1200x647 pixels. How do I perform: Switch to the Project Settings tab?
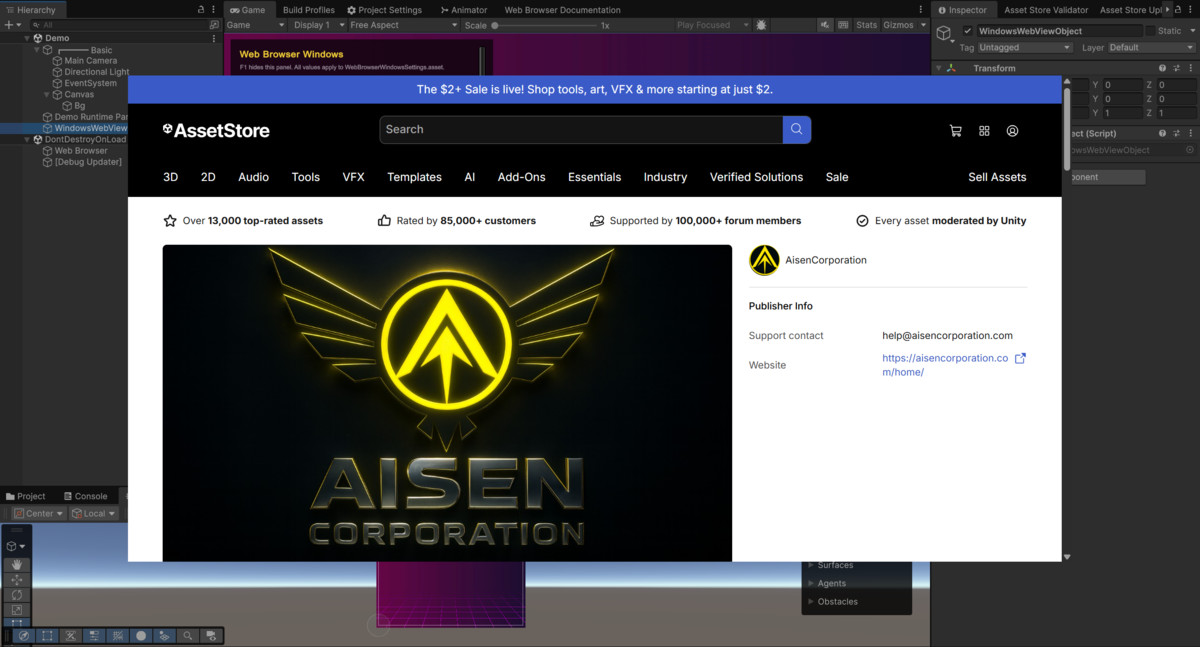(384, 10)
